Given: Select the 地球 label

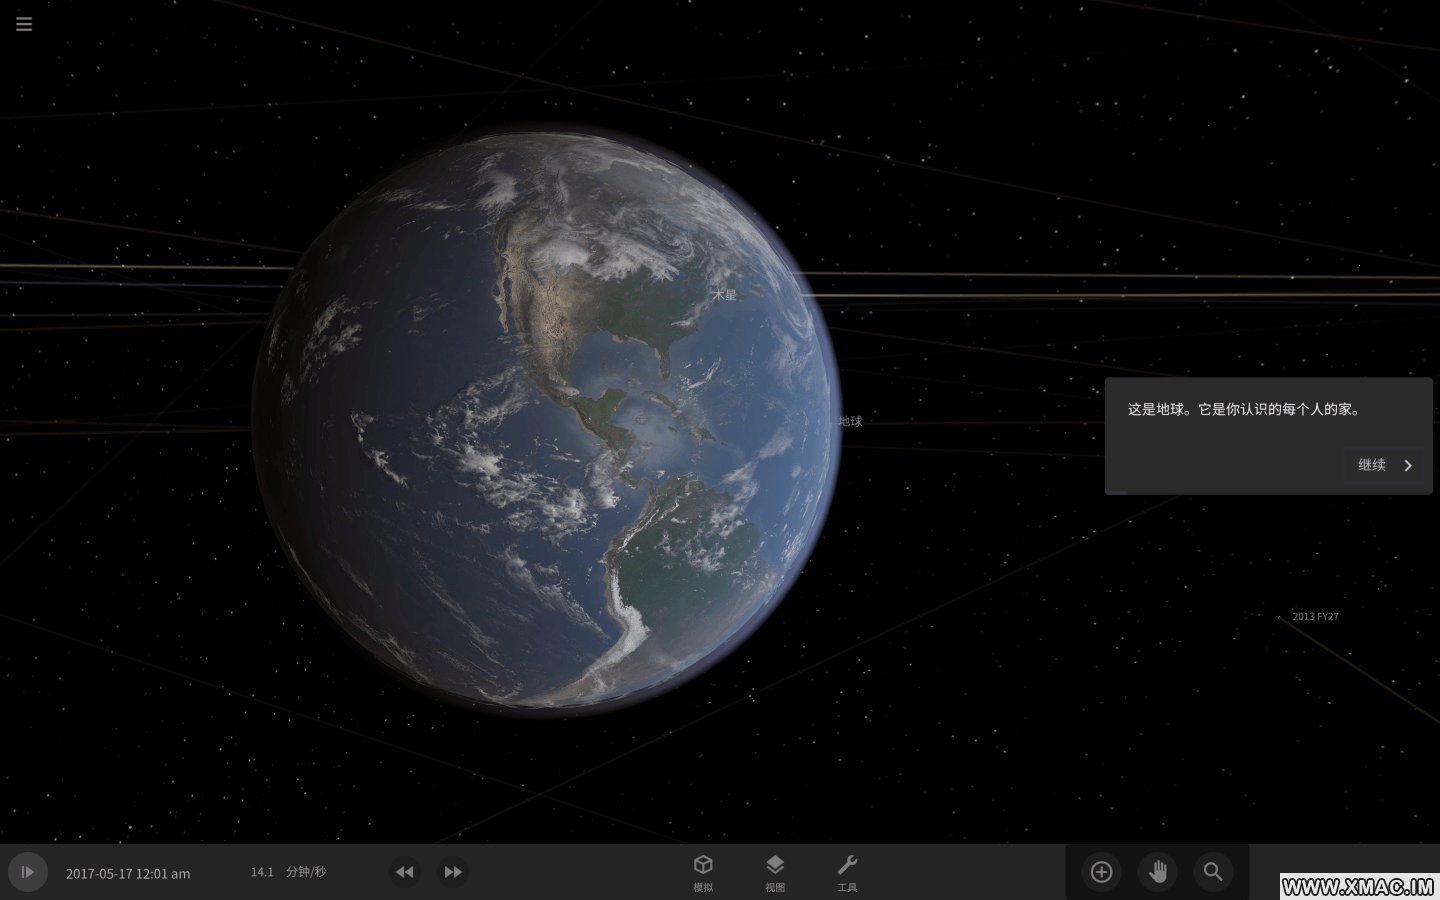Looking at the screenshot, I should tap(850, 421).
